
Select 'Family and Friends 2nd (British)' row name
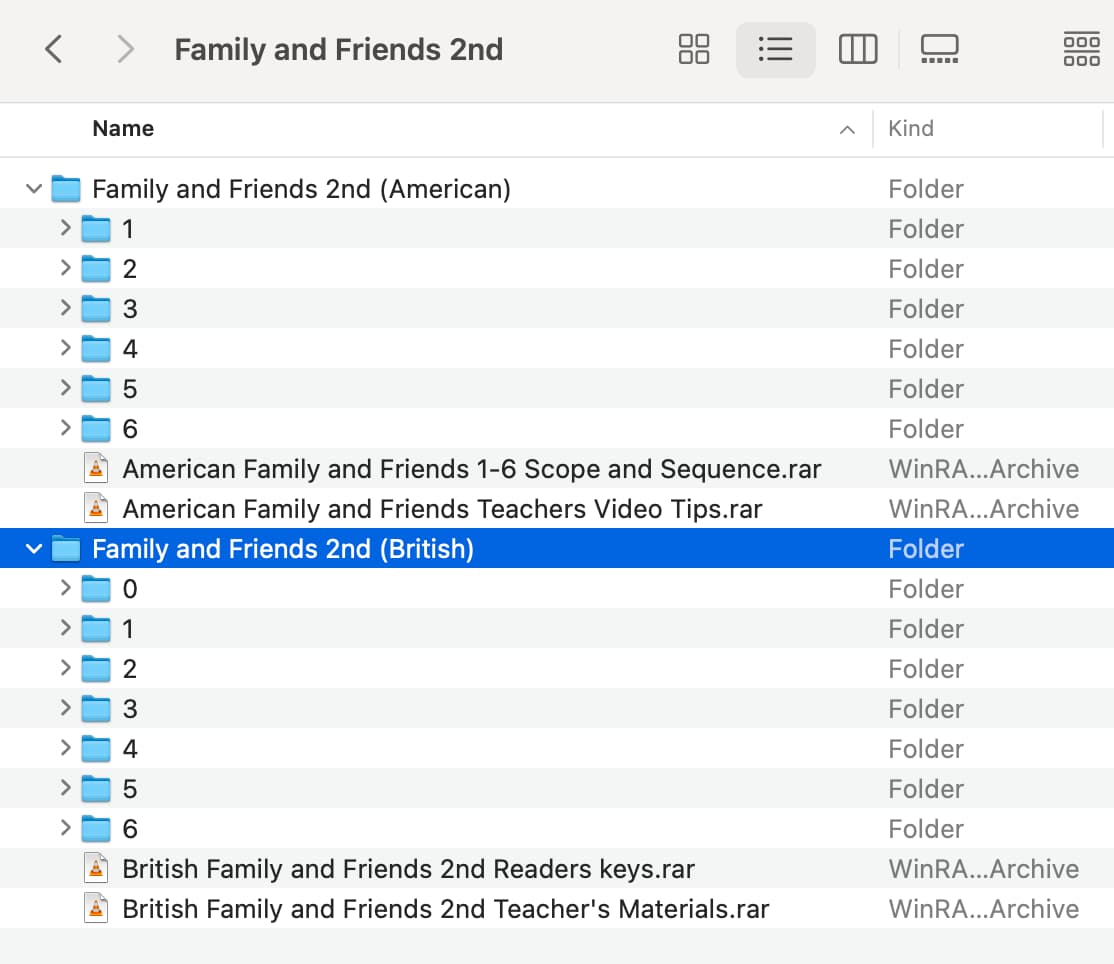283,548
